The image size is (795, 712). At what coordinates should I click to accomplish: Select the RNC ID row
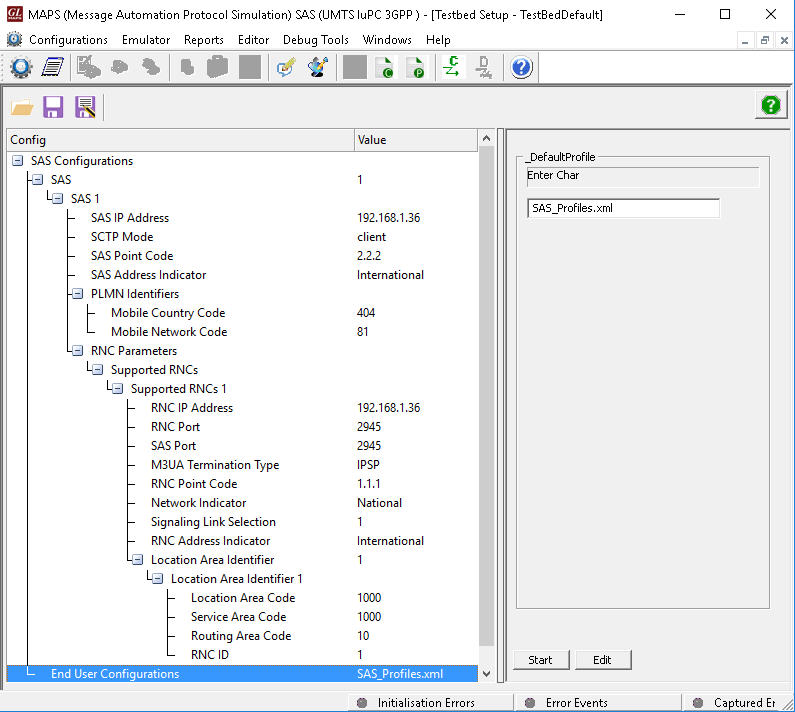point(242,655)
